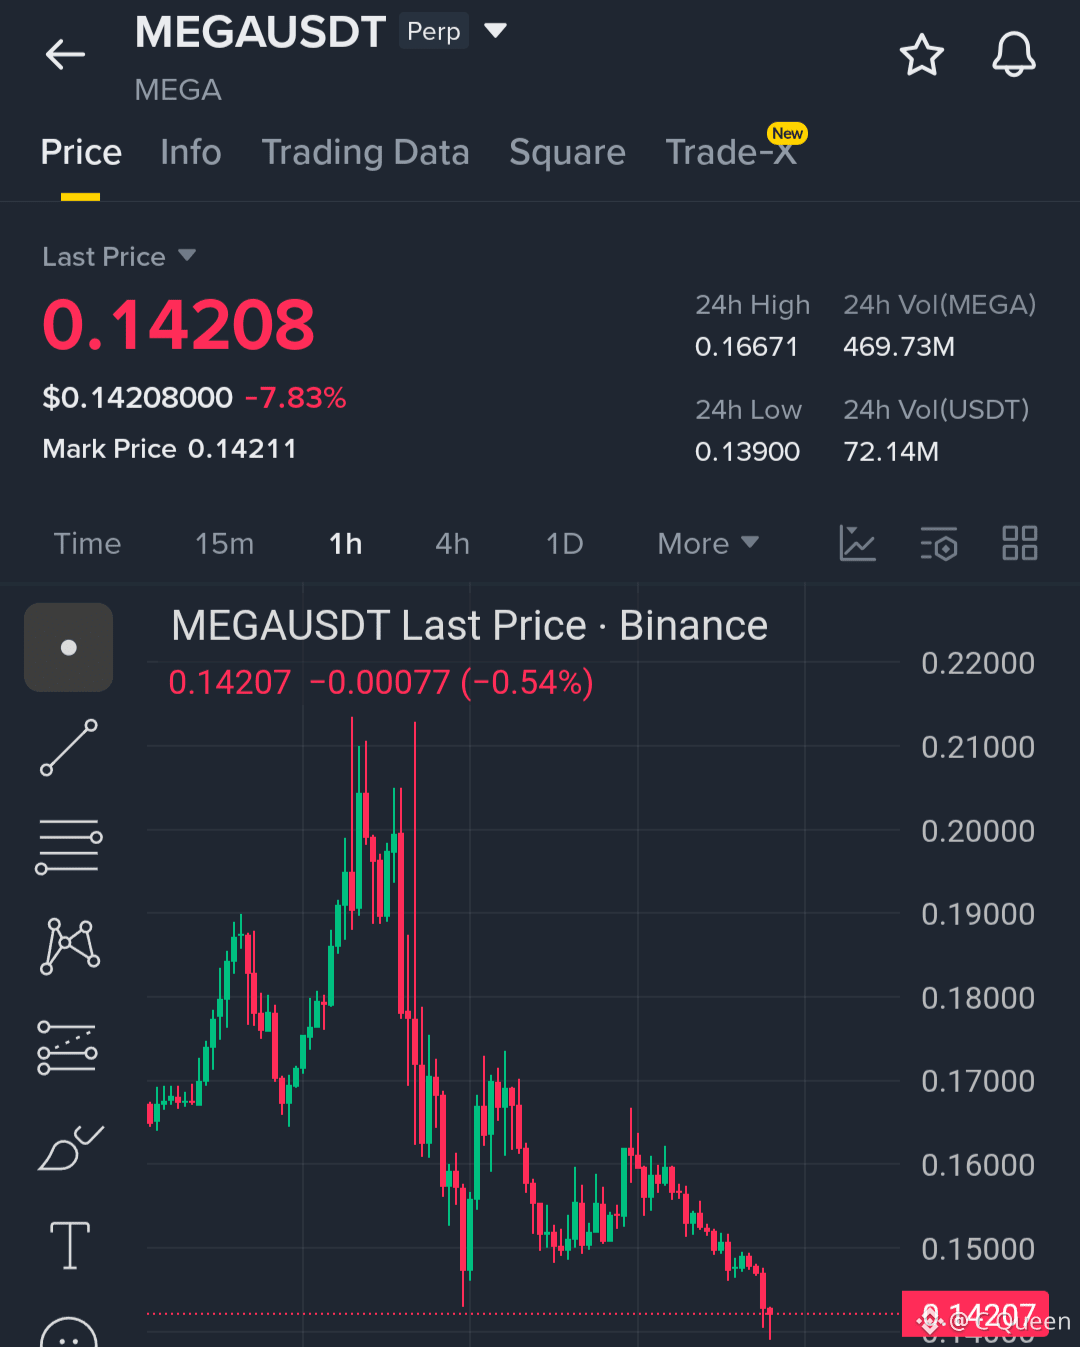Viewport: 1080px width, 1347px height.
Task: Select the horizontal lines drawing tool
Action: [x=68, y=846]
